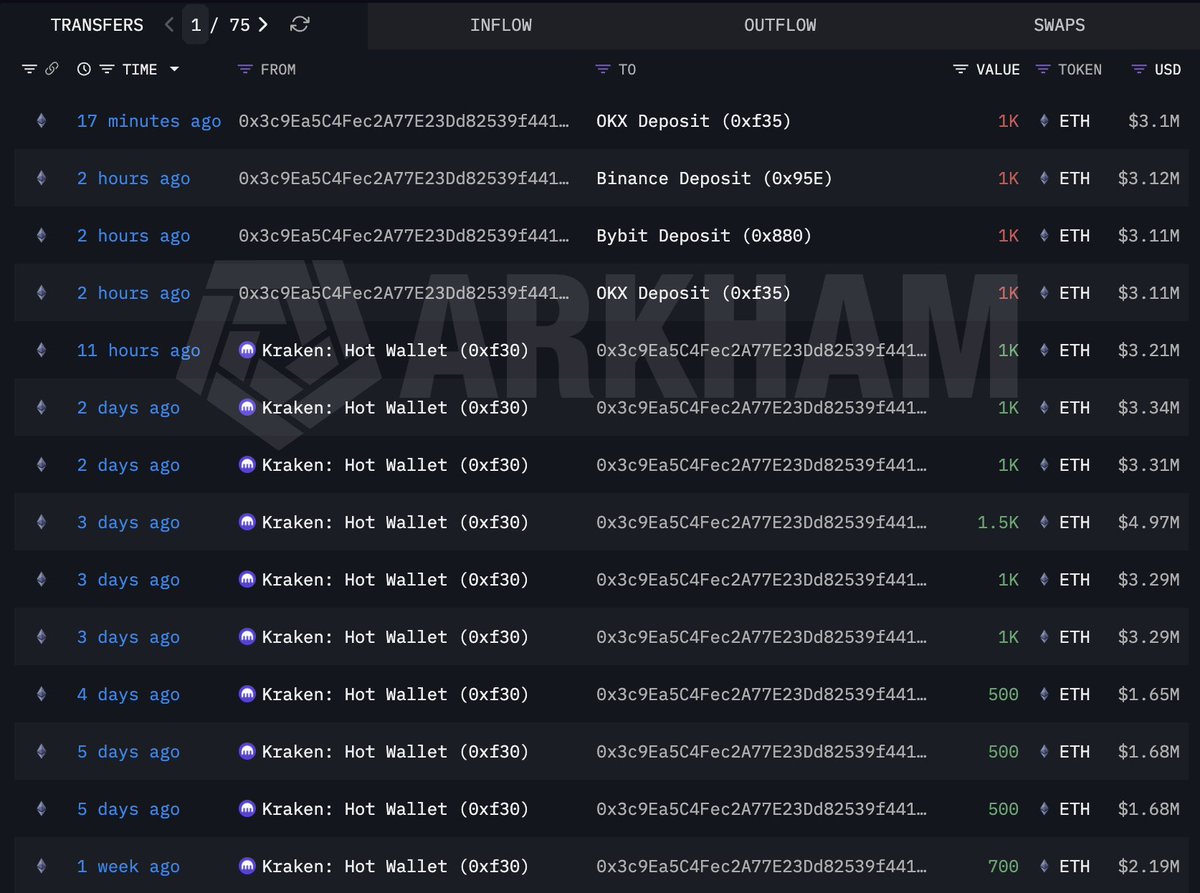Switch to the INFLOW tab

(x=501, y=25)
